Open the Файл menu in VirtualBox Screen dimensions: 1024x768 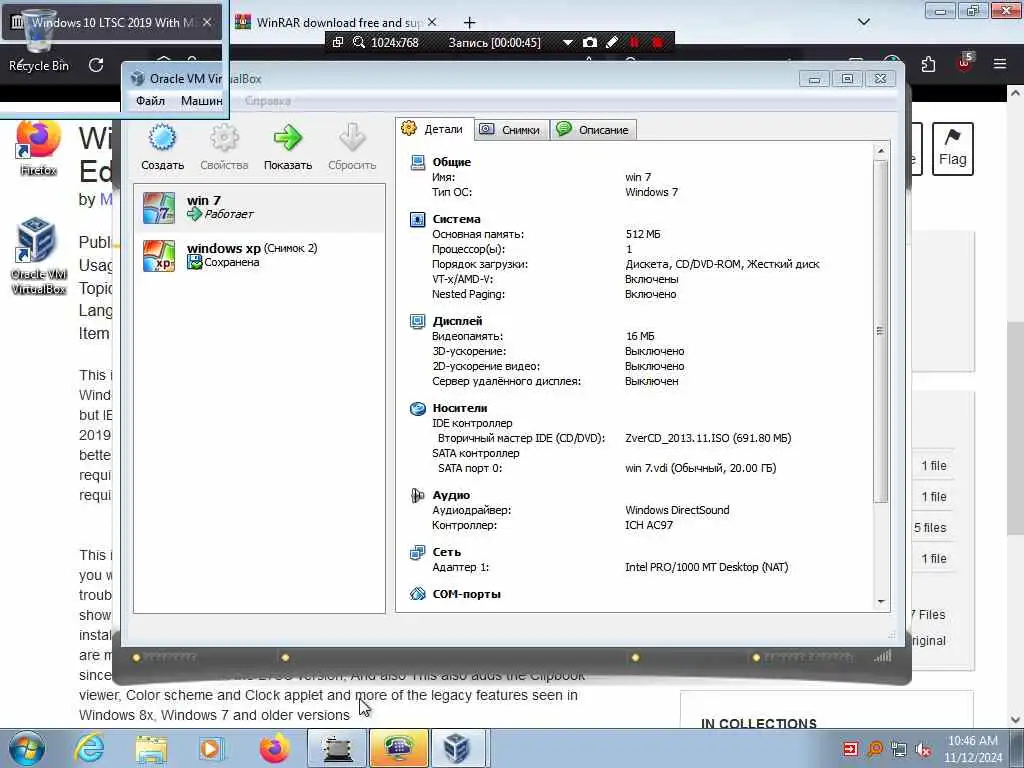(150, 101)
